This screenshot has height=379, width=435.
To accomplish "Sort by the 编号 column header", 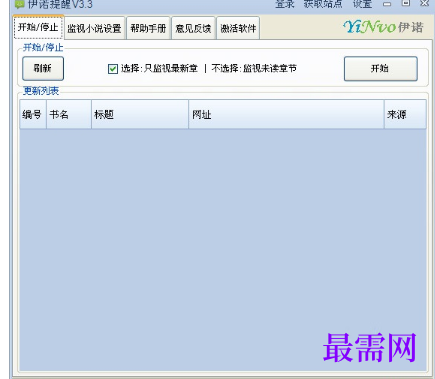I will pyautogui.click(x=33, y=114).
